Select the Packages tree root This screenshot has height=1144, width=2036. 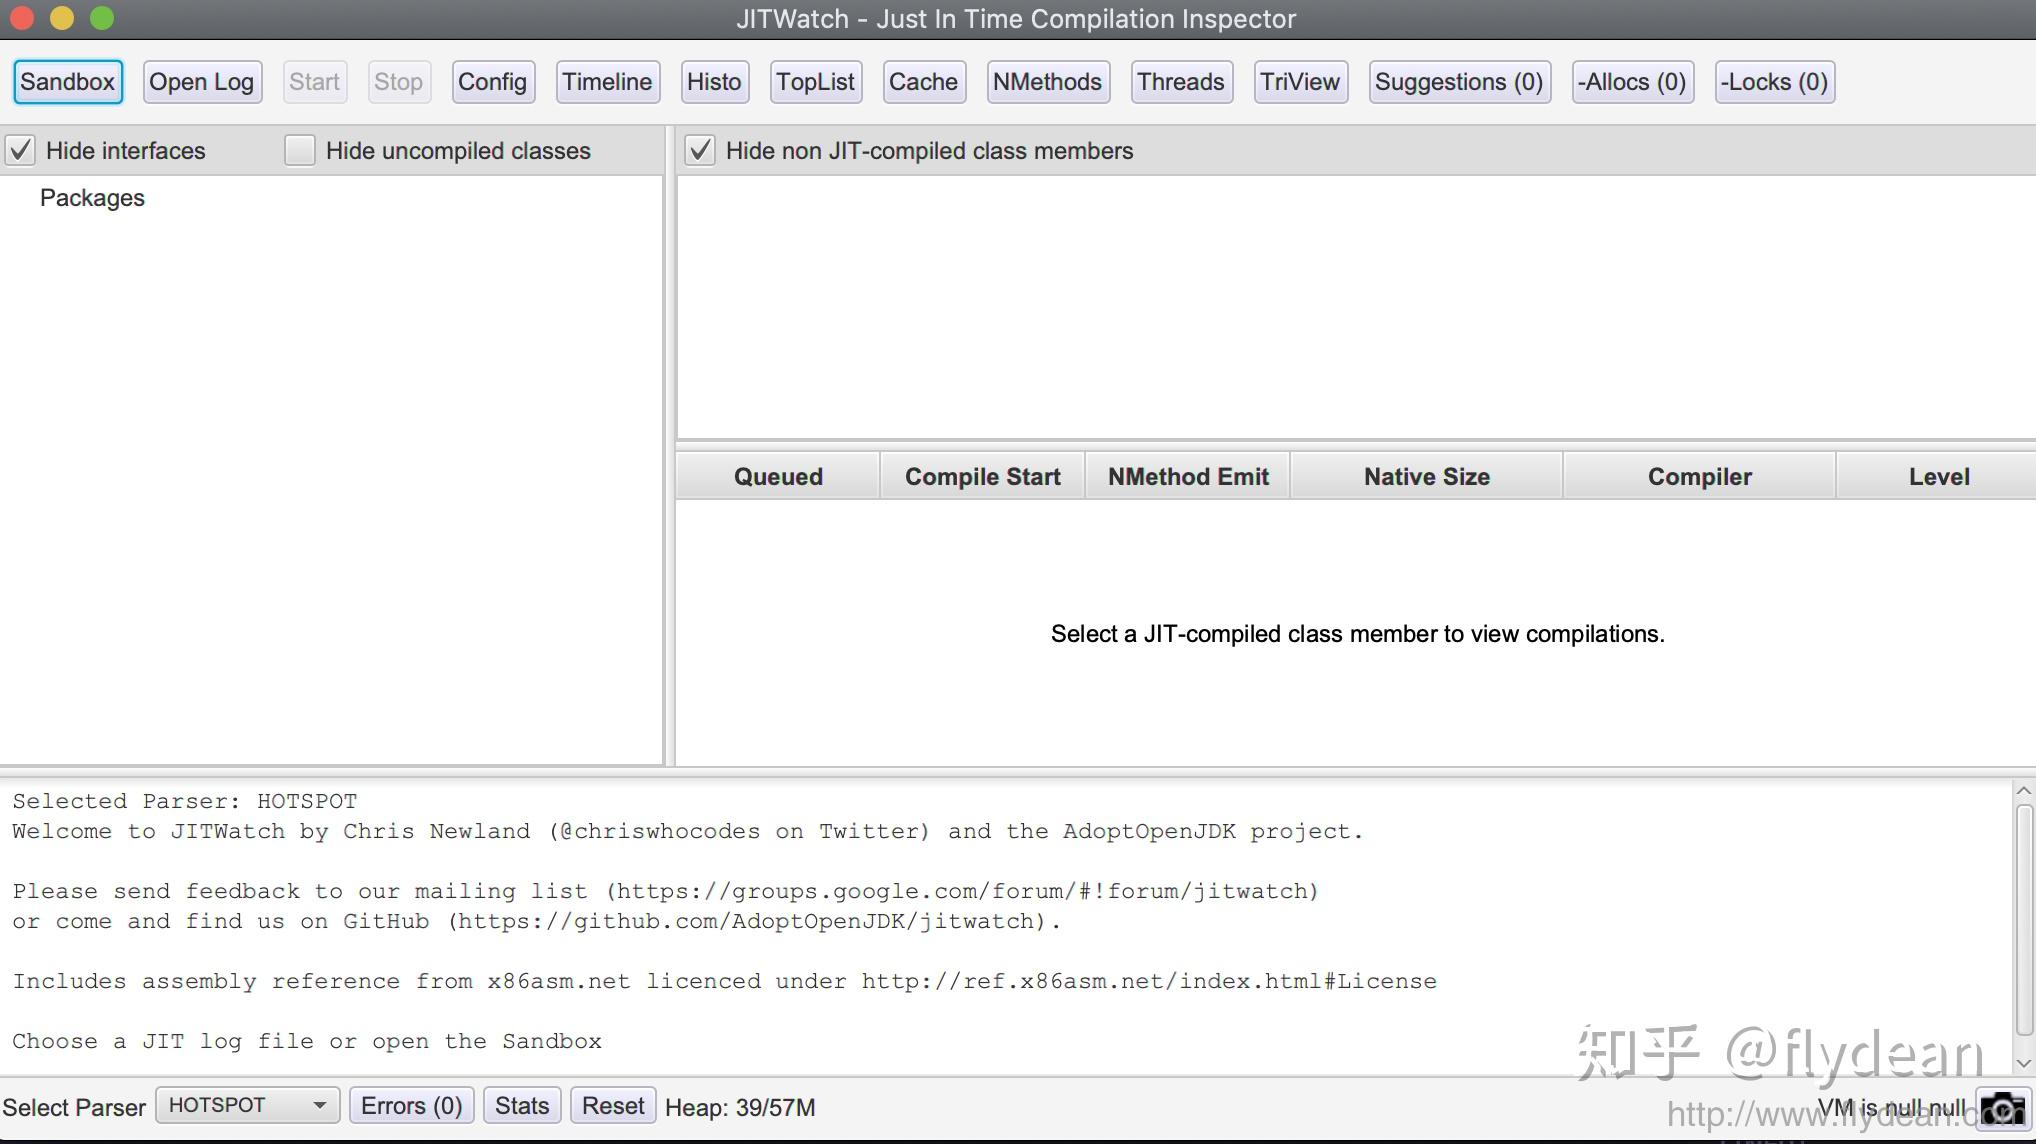point(92,198)
